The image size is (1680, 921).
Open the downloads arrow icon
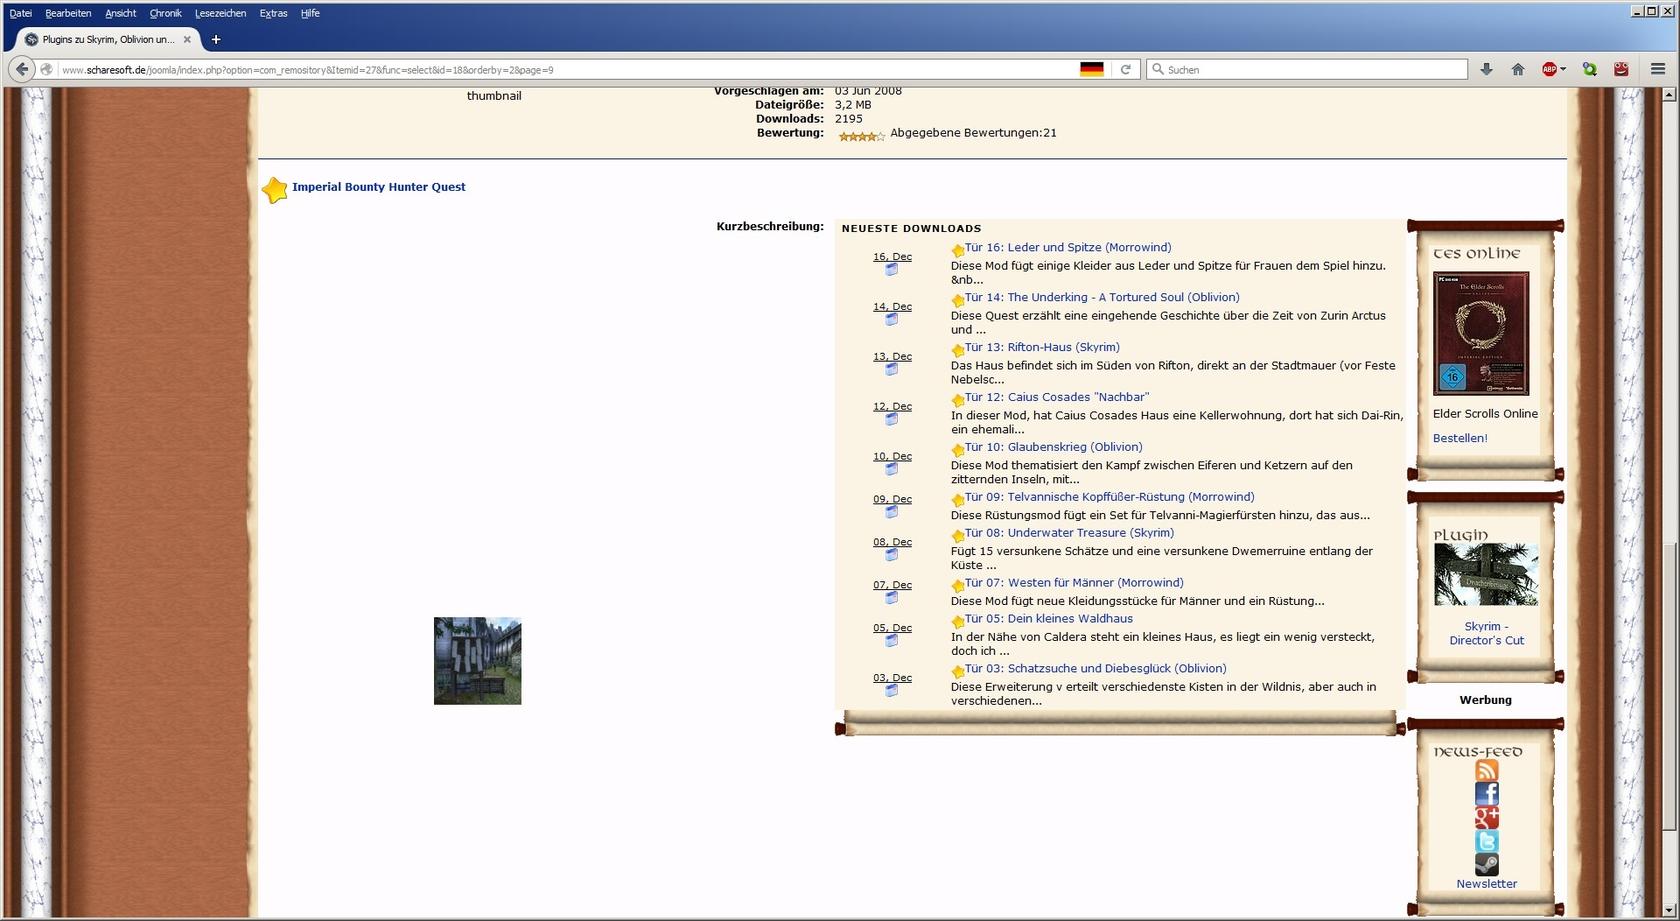(x=1486, y=69)
